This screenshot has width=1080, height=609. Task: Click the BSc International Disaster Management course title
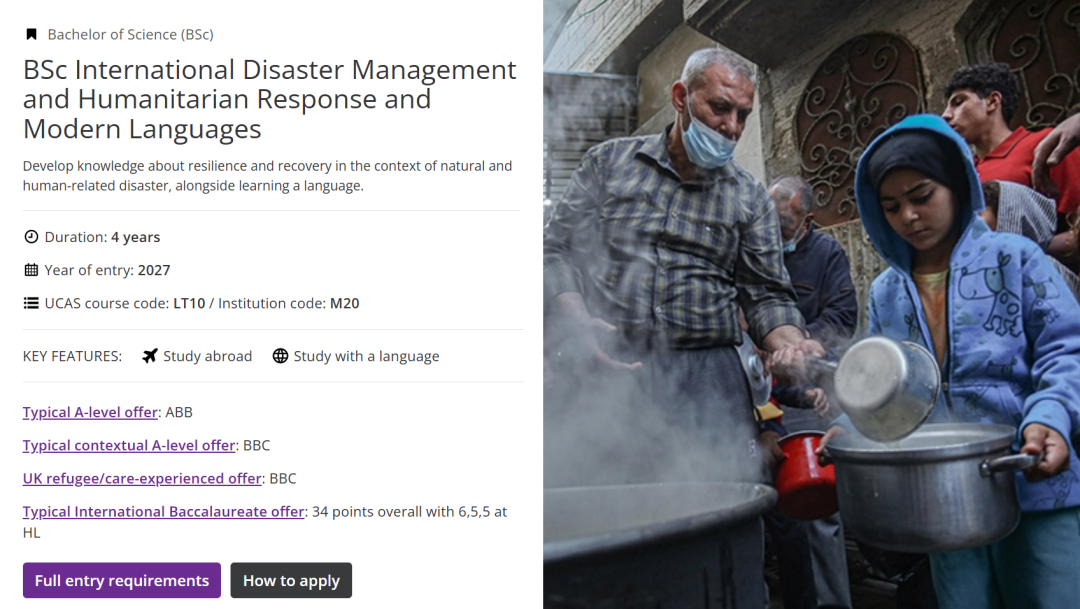click(x=269, y=99)
